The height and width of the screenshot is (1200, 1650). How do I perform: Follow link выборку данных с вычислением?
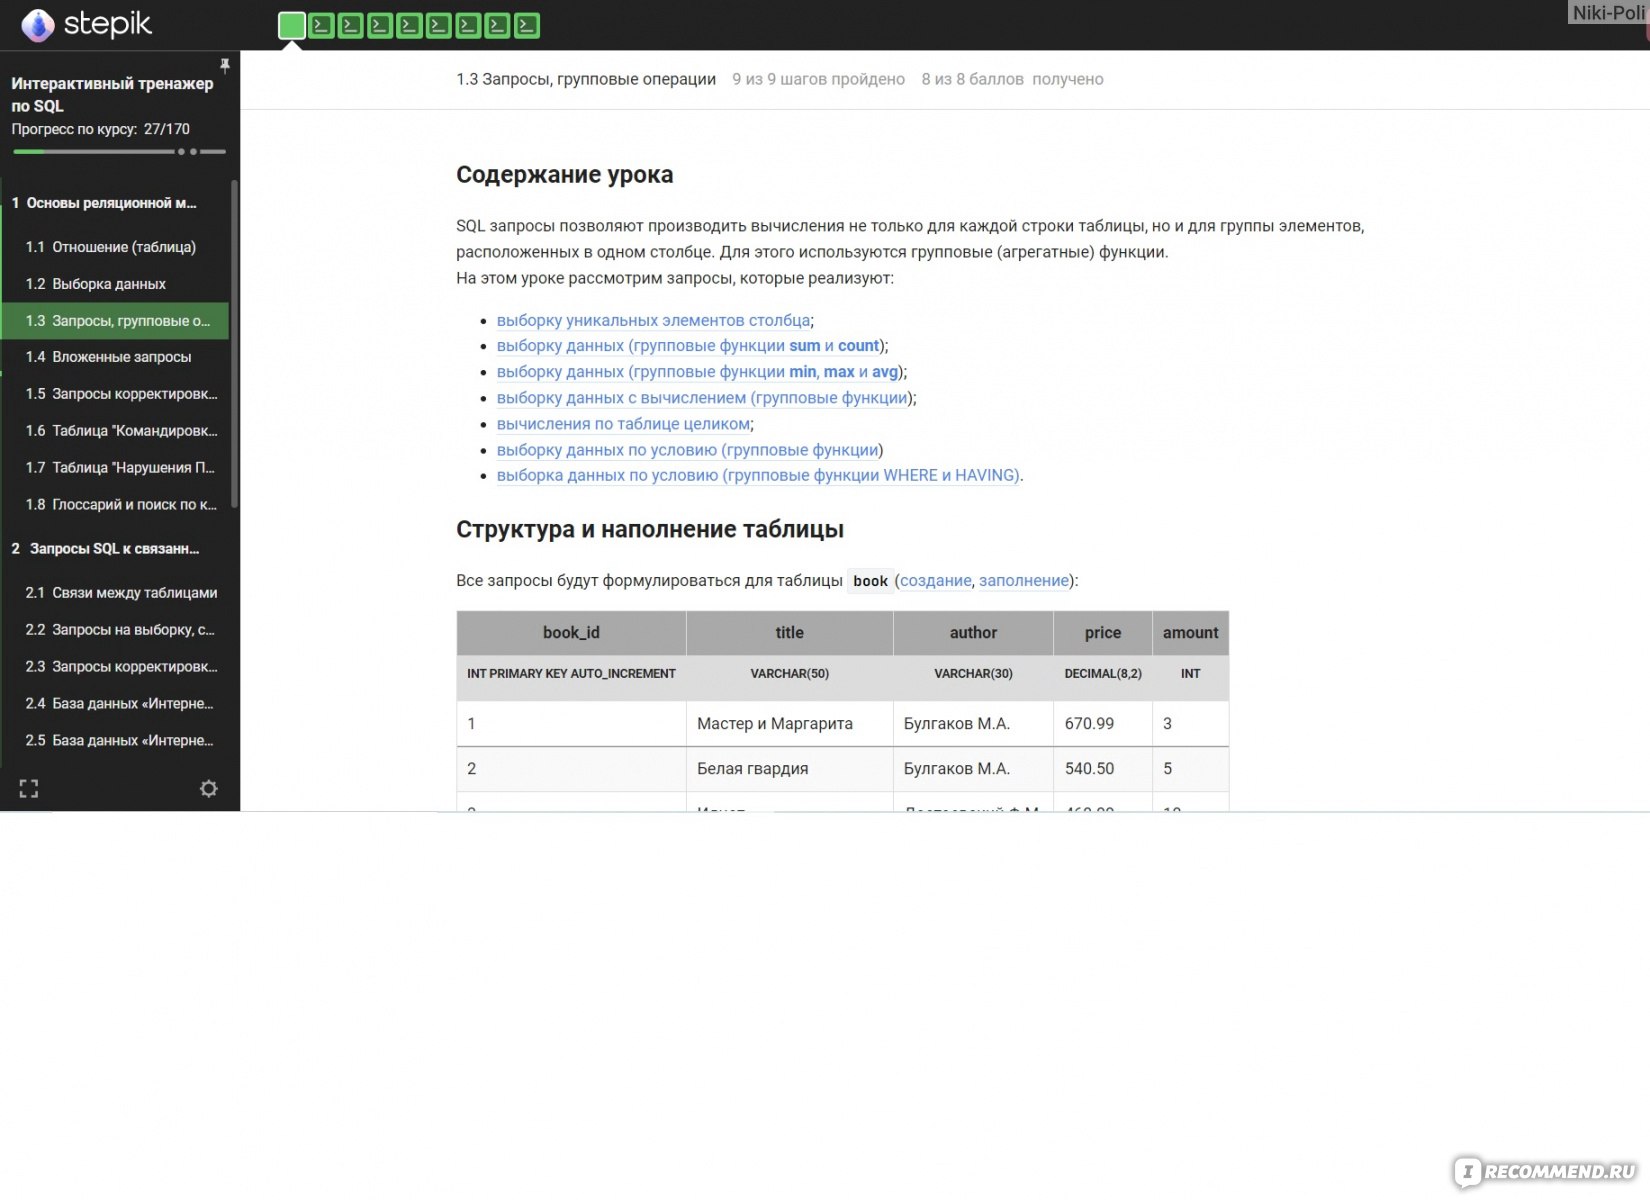click(x=703, y=398)
